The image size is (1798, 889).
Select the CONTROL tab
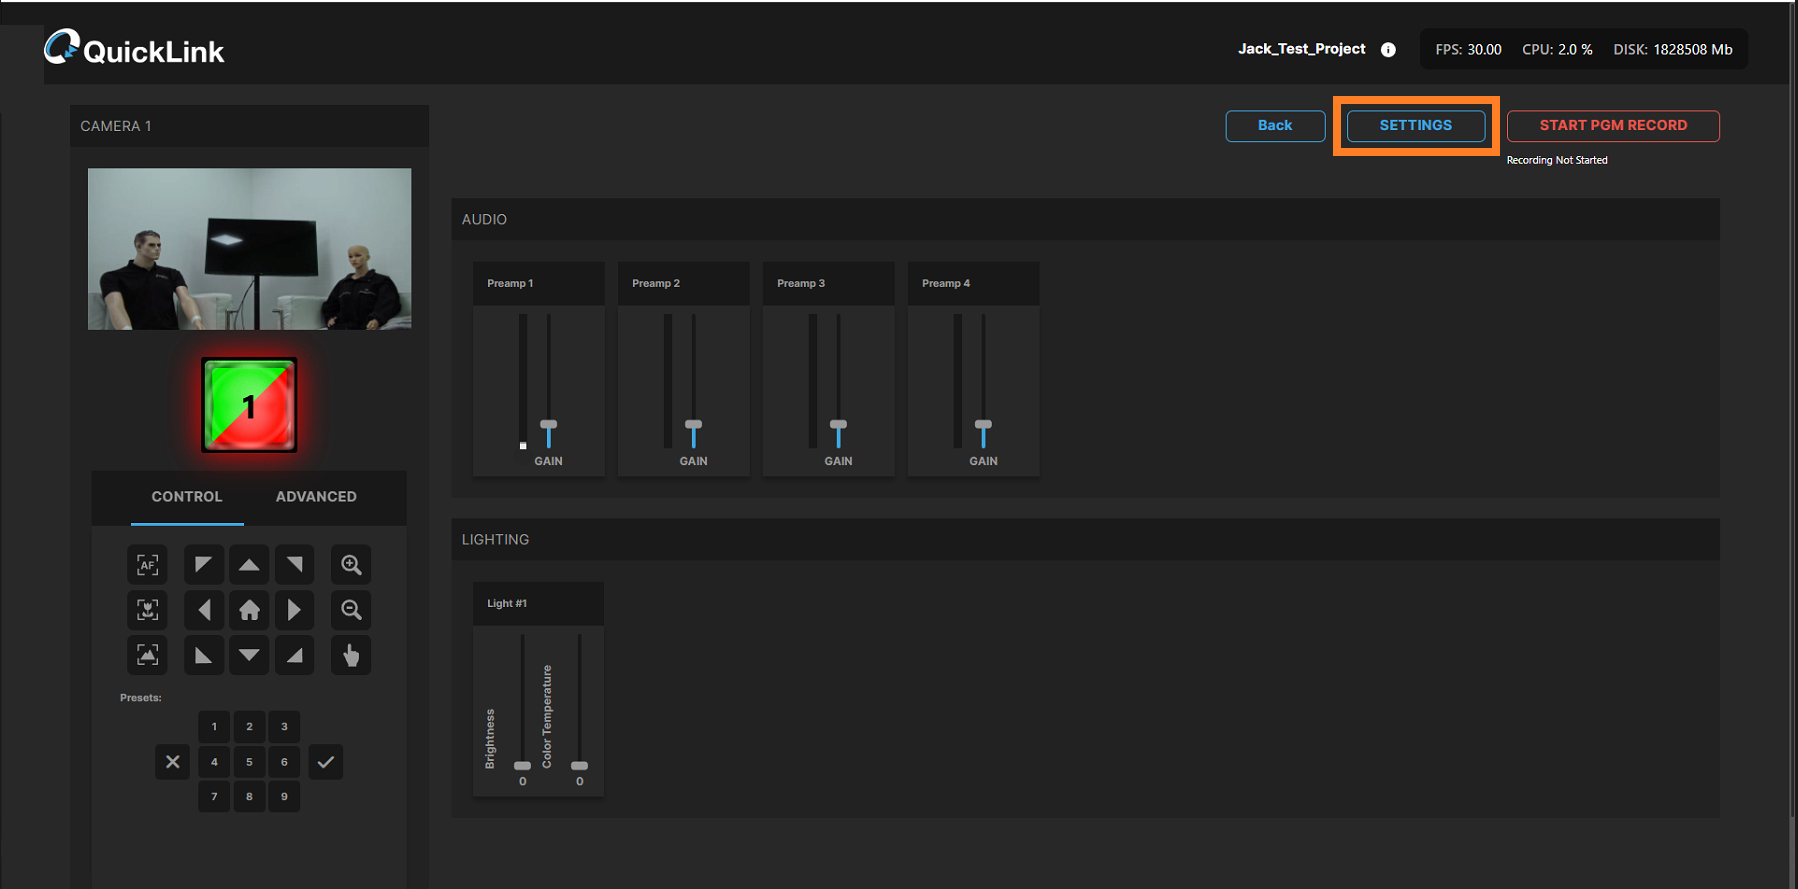tap(187, 497)
